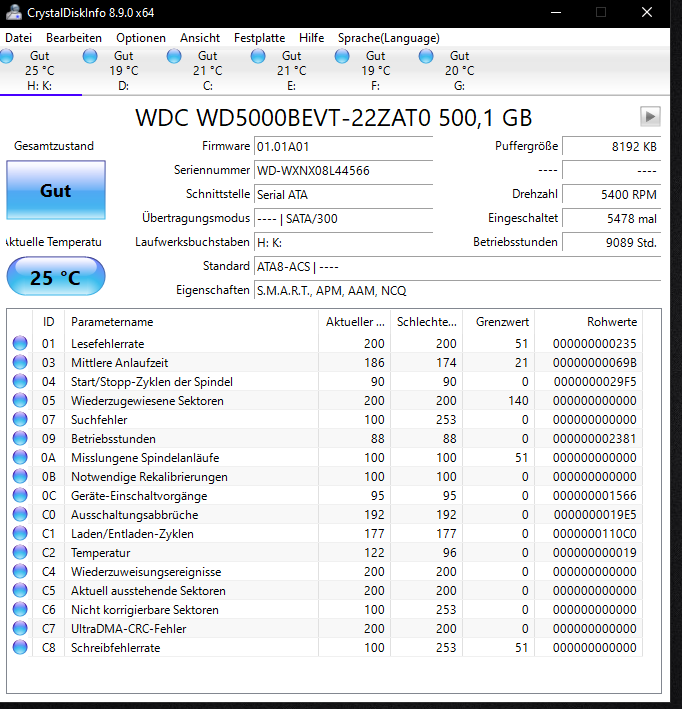The height and width of the screenshot is (709, 682).
Task: Open the Sprache(Language) menu
Action: point(388,38)
